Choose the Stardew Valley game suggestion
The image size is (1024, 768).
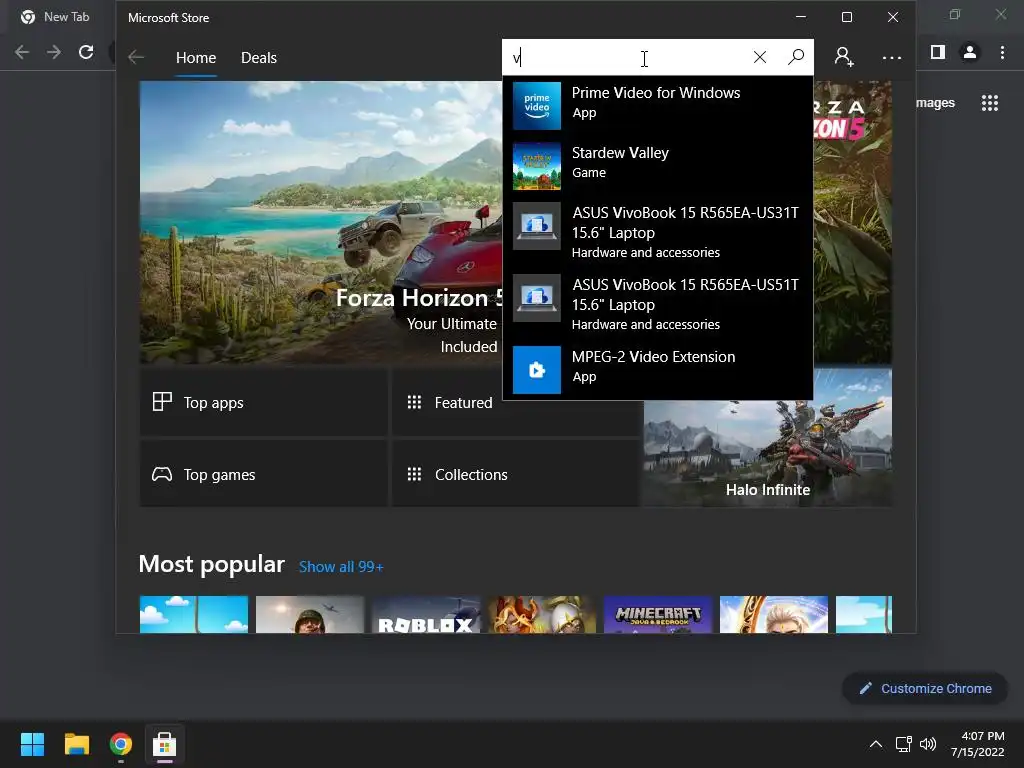coord(658,165)
